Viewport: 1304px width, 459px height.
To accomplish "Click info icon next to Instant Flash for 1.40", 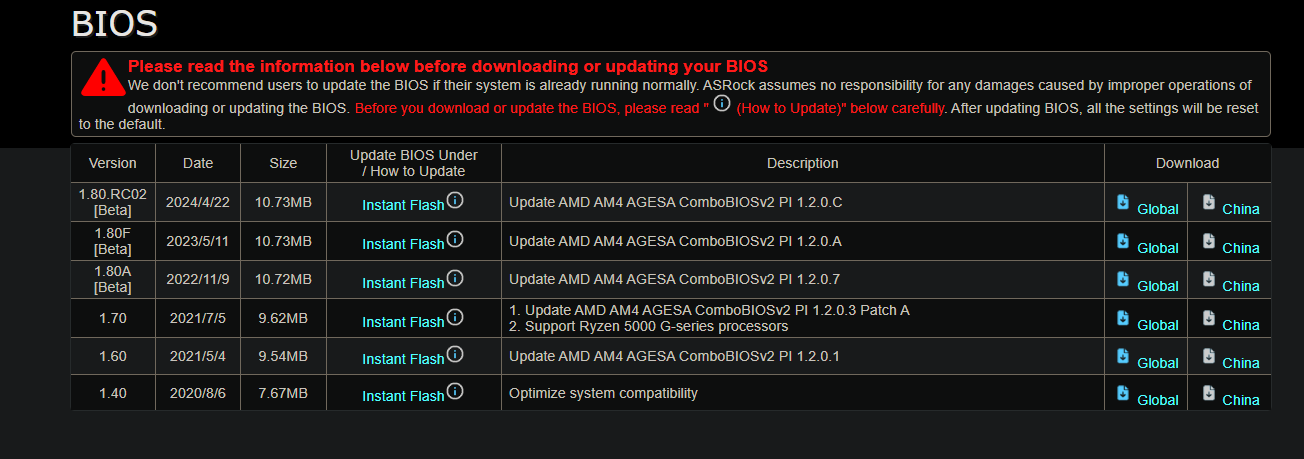I will tap(455, 391).
